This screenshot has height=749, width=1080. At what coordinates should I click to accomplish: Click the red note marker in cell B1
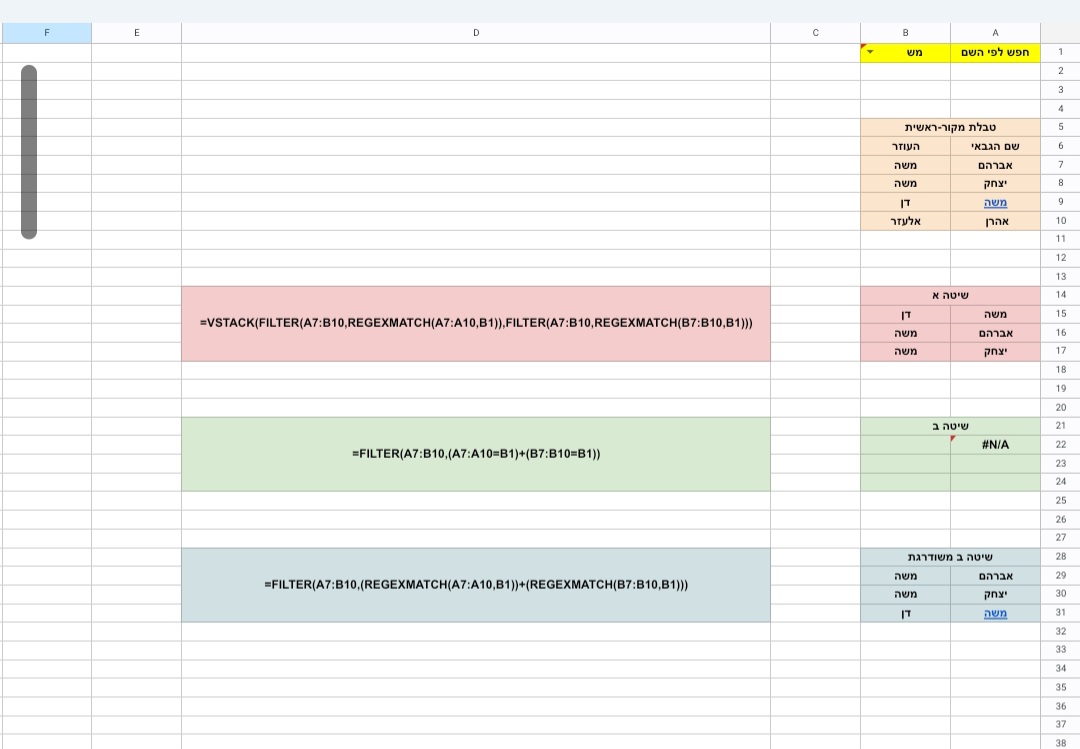pos(864,47)
